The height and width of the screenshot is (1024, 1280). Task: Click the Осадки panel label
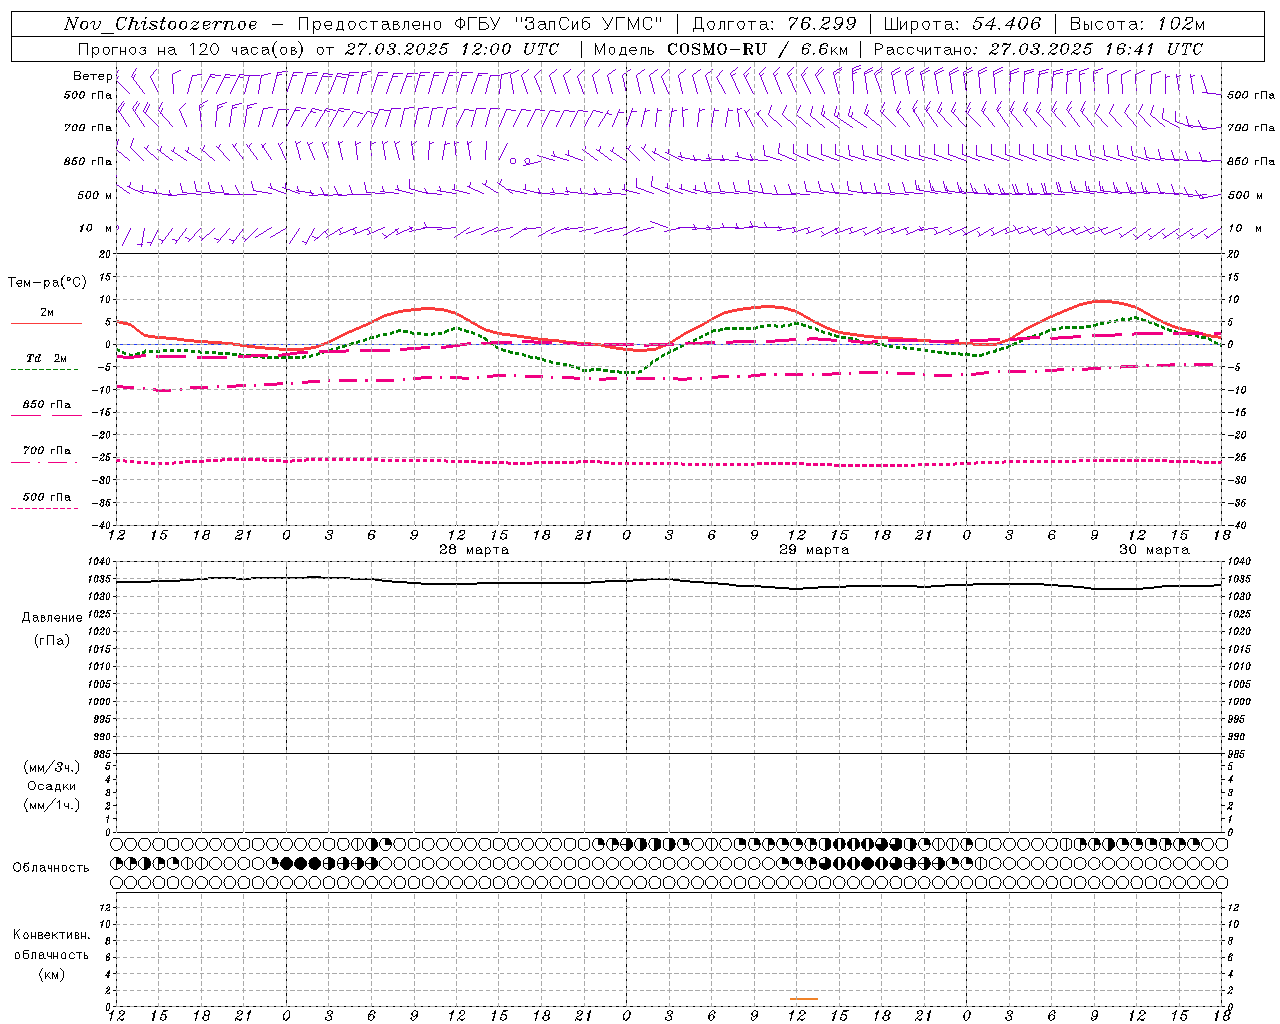52,786
